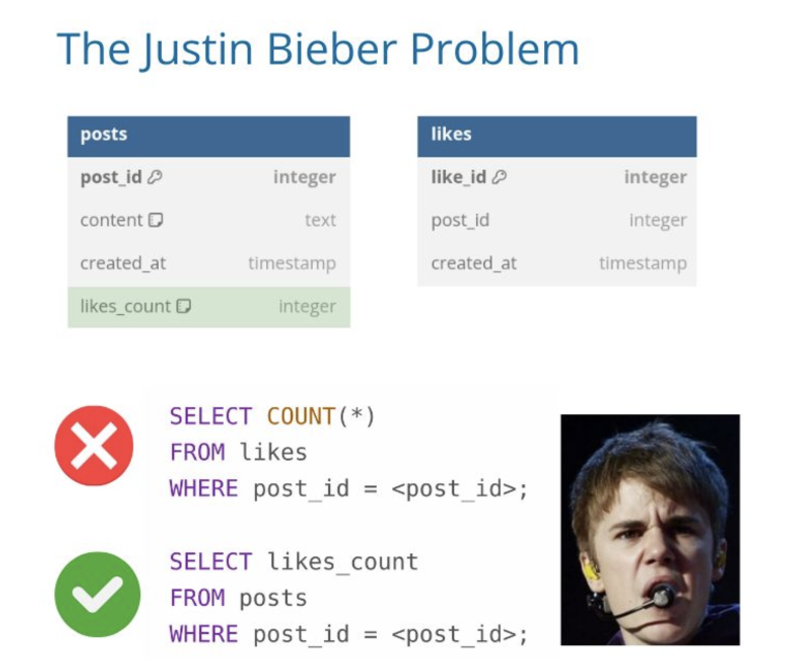The height and width of the screenshot is (661, 789).
Task: Click the post_id row in likes table
Action: point(556,220)
